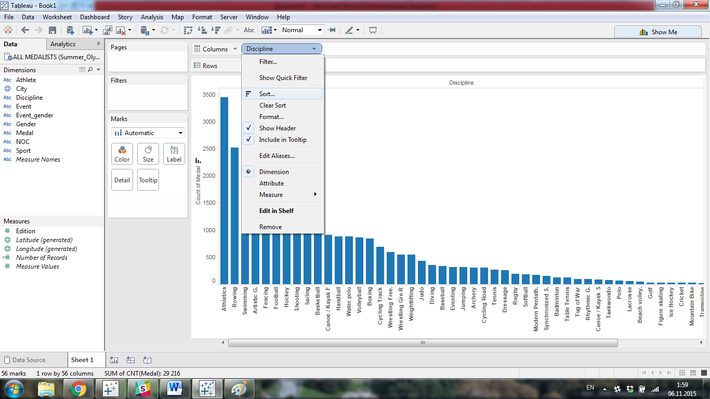This screenshot has height=399, width=710.
Task: Click the horizontal scrollbar below chart
Action: point(423,343)
